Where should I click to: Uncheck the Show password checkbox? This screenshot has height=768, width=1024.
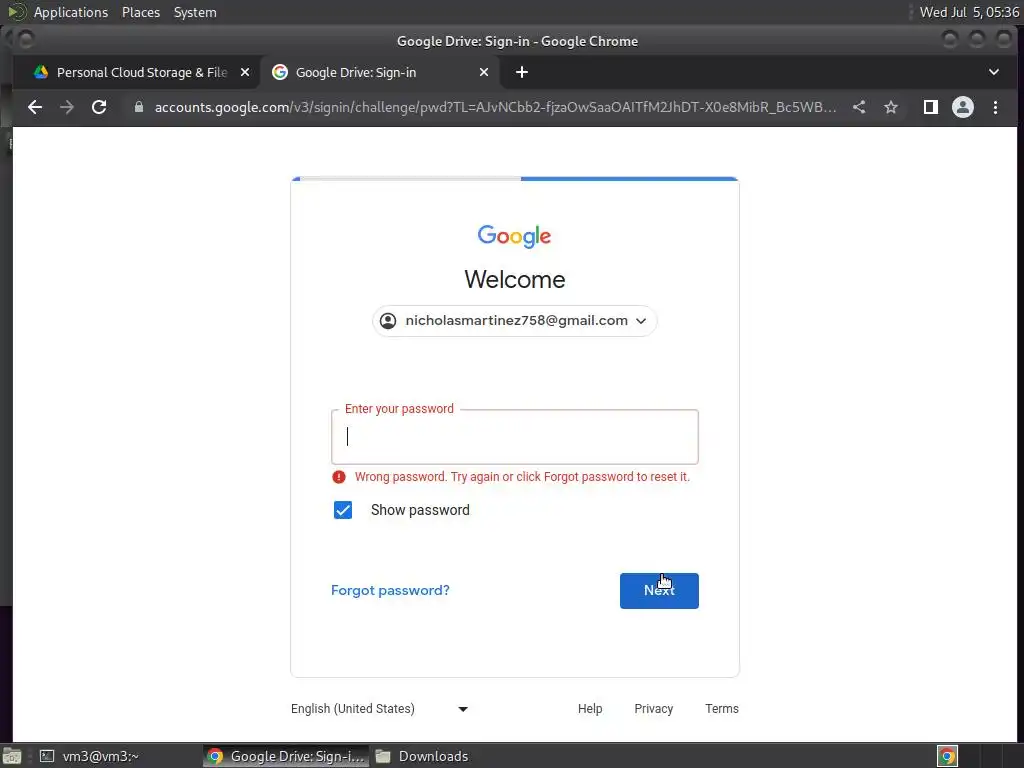click(x=343, y=510)
